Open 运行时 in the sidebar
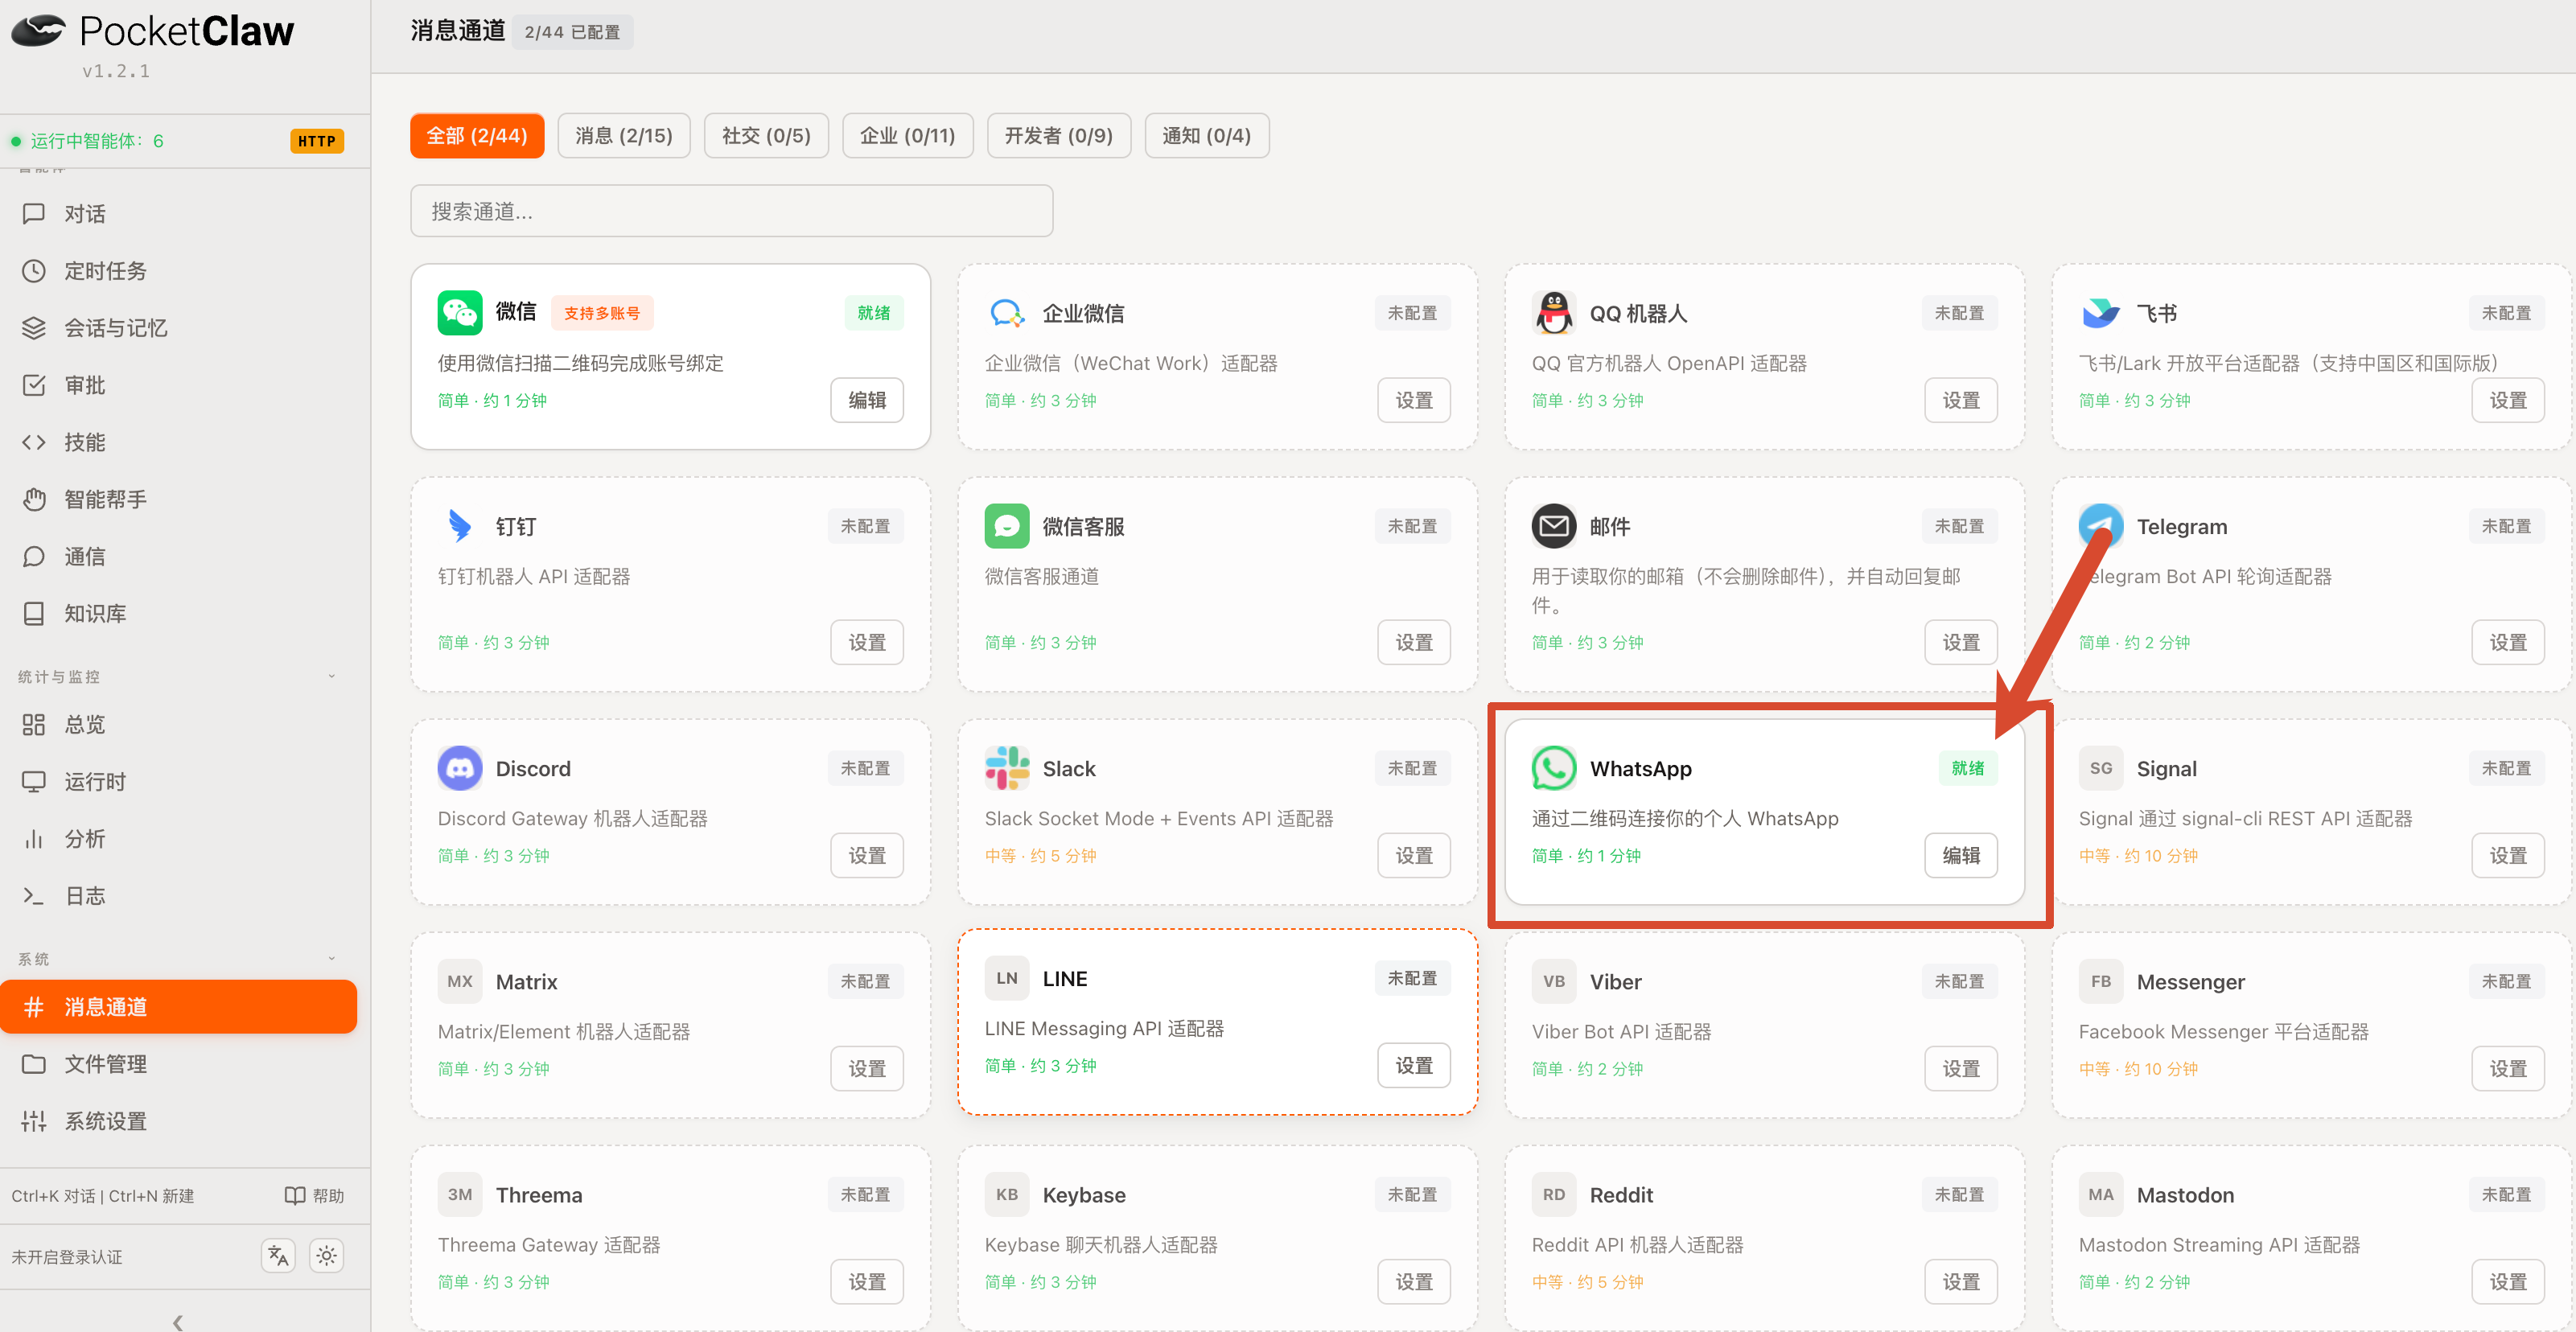The height and width of the screenshot is (1332, 2576). [x=179, y=781]
